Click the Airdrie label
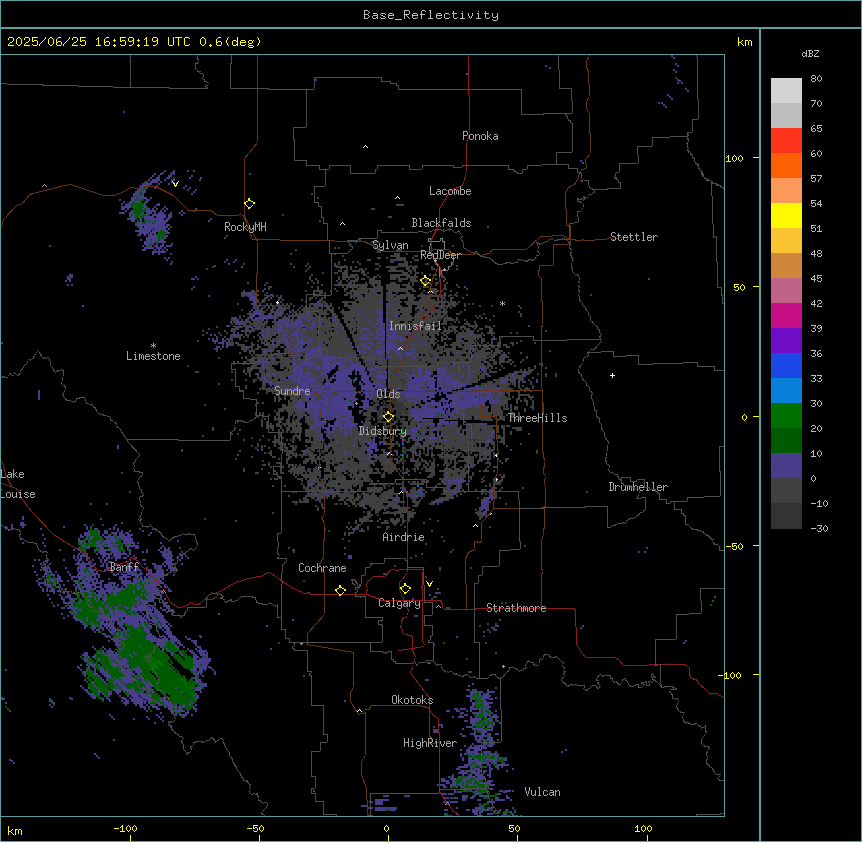 click(x=404, y=537)
